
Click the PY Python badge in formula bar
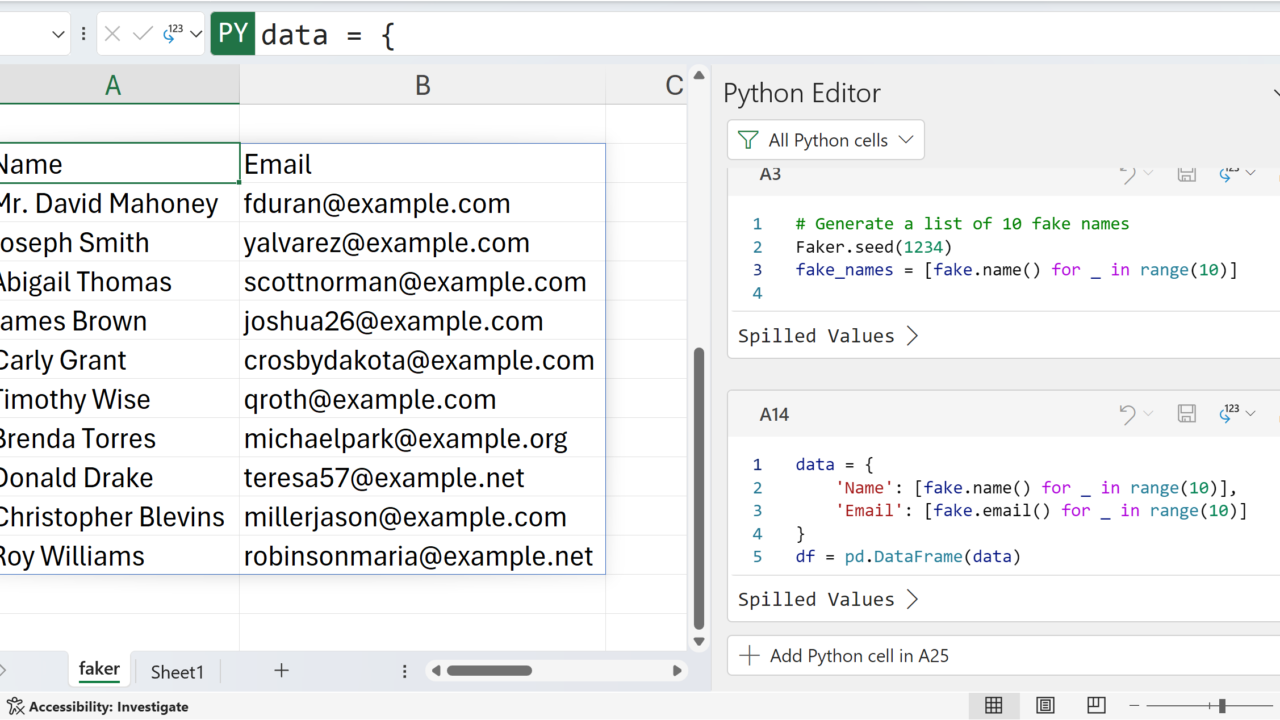coord(232,35)
